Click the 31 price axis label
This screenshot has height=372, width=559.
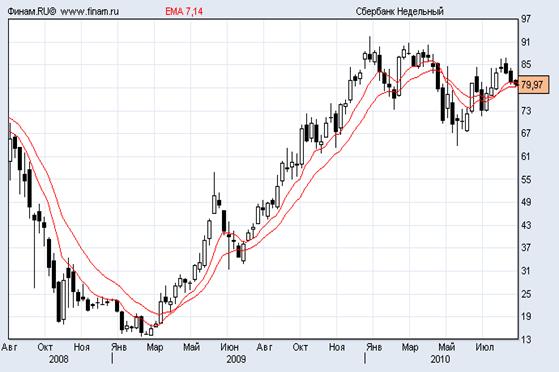[525, 271]
